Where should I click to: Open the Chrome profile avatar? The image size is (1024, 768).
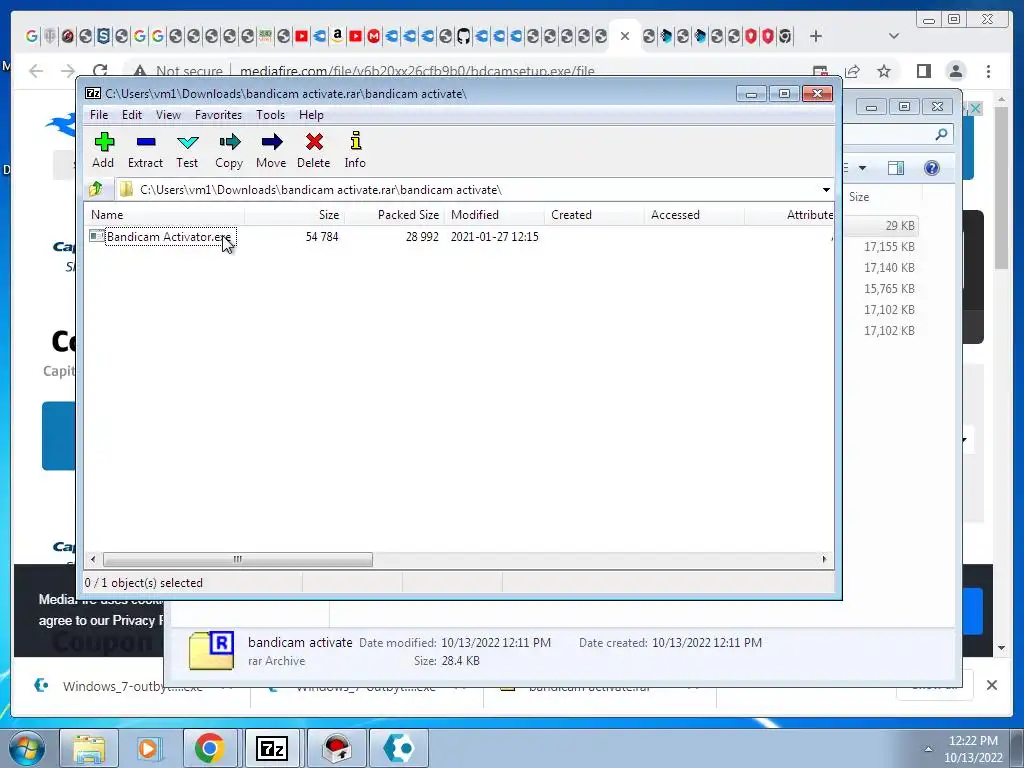[956, 71]
